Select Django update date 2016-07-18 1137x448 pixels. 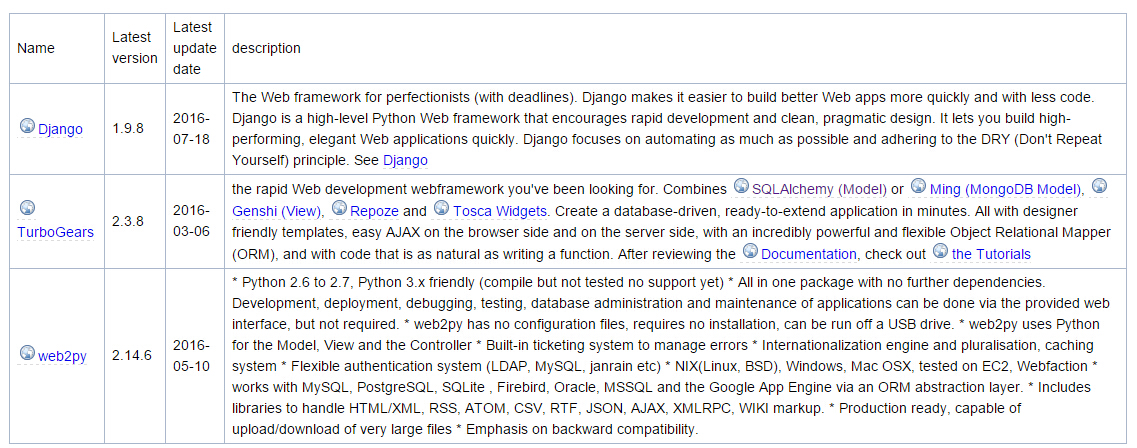(195, 128)
